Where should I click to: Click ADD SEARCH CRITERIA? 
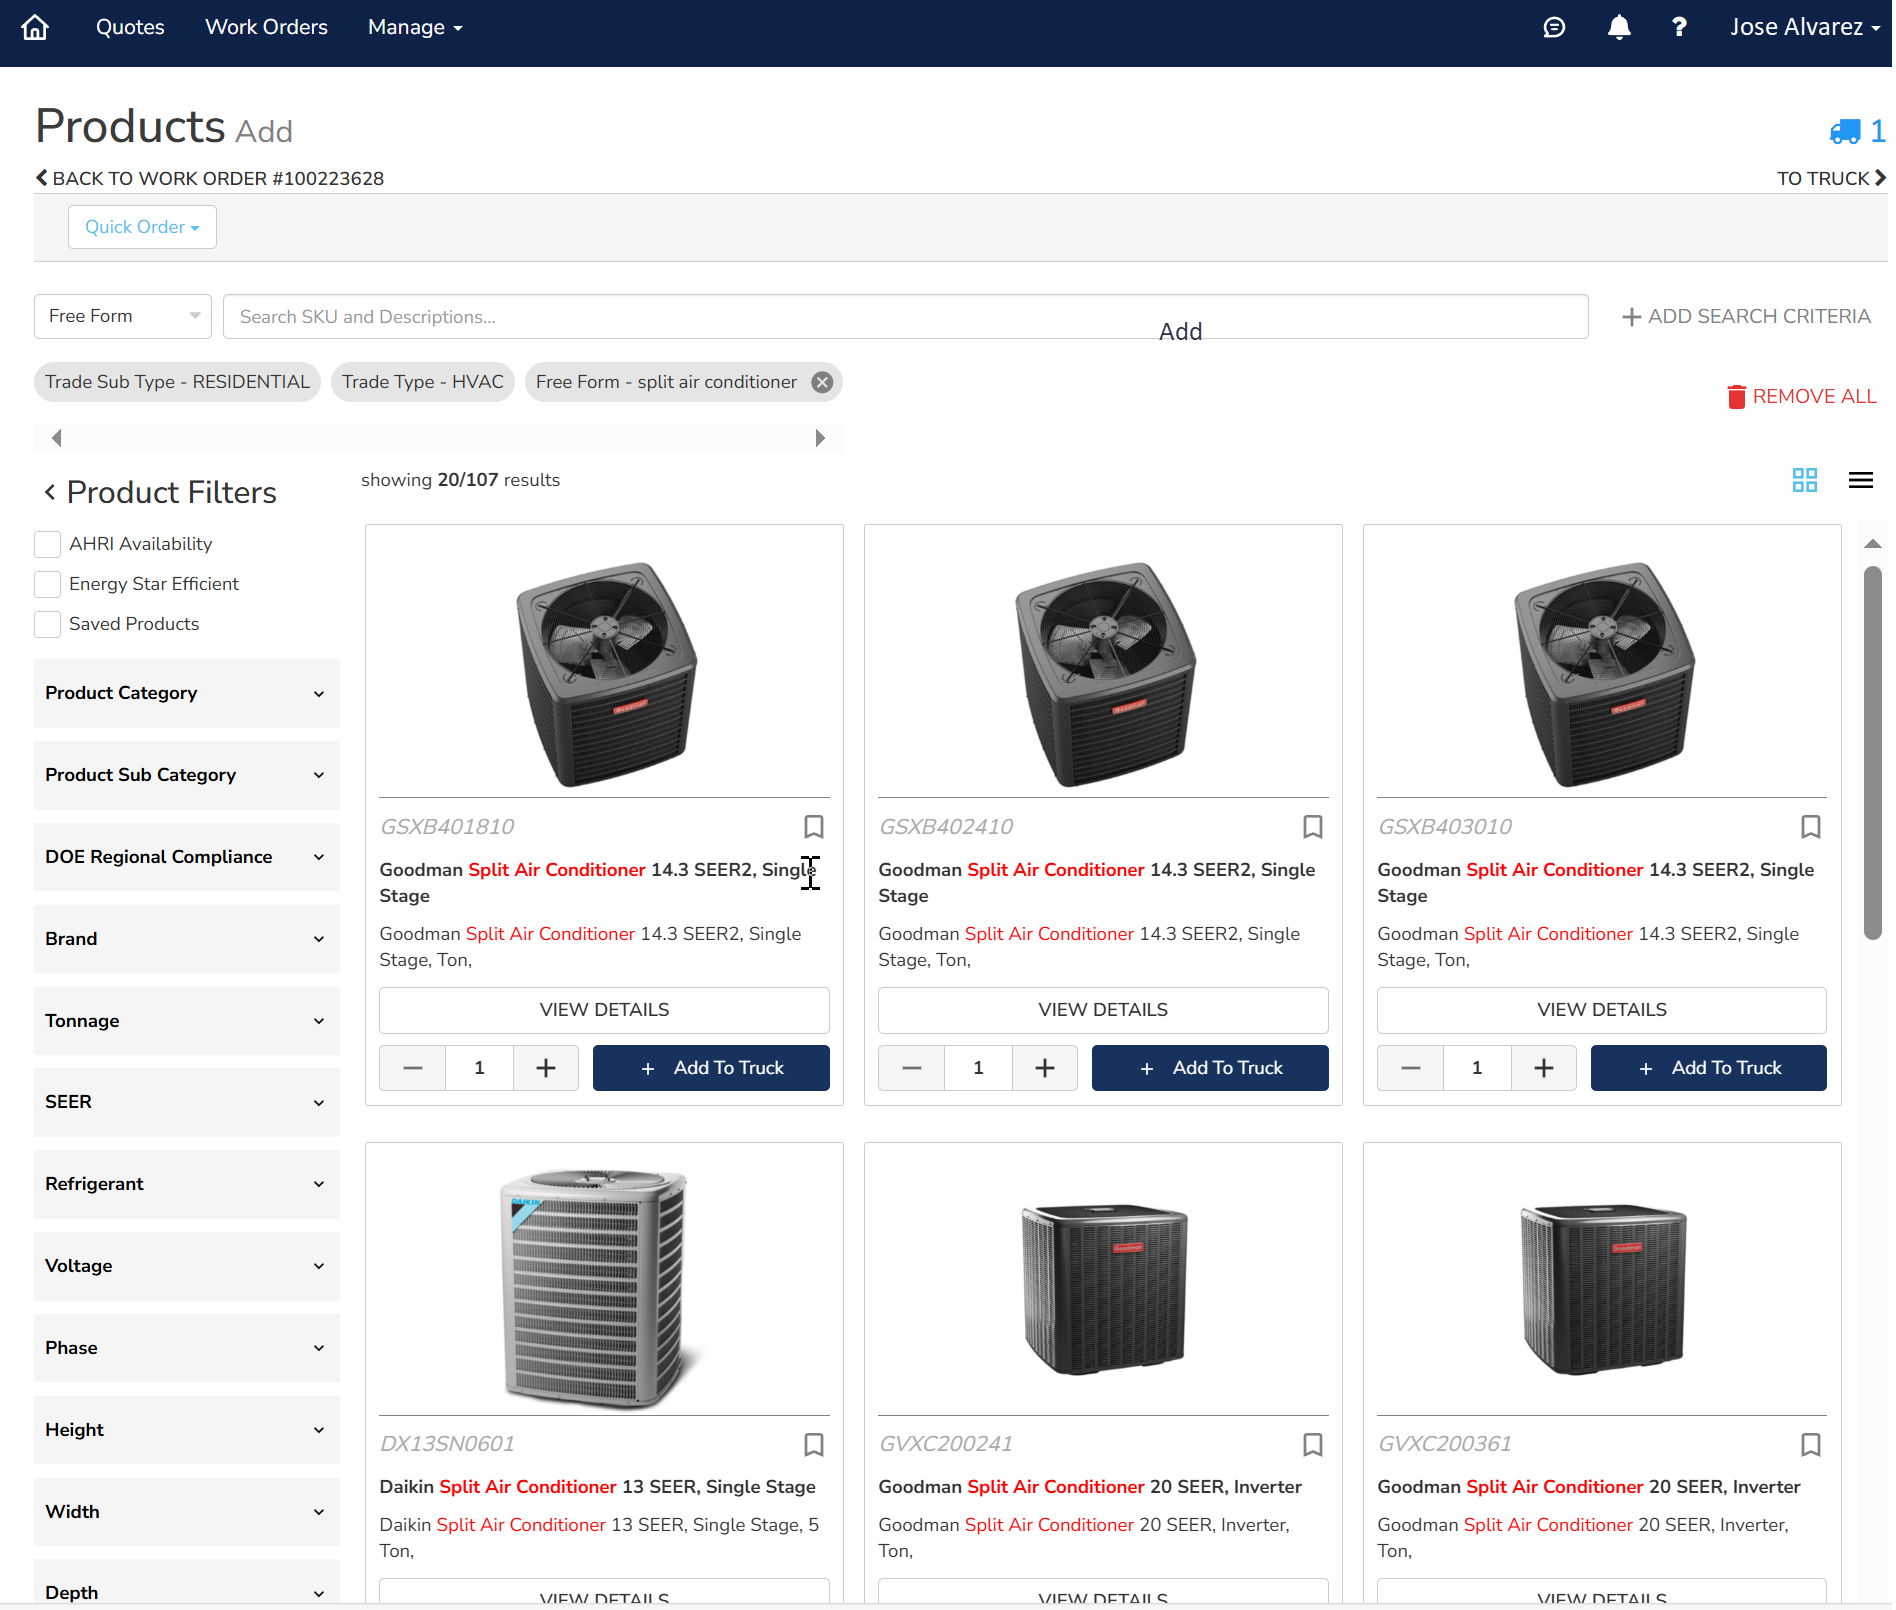click(x=1746, y=316)
